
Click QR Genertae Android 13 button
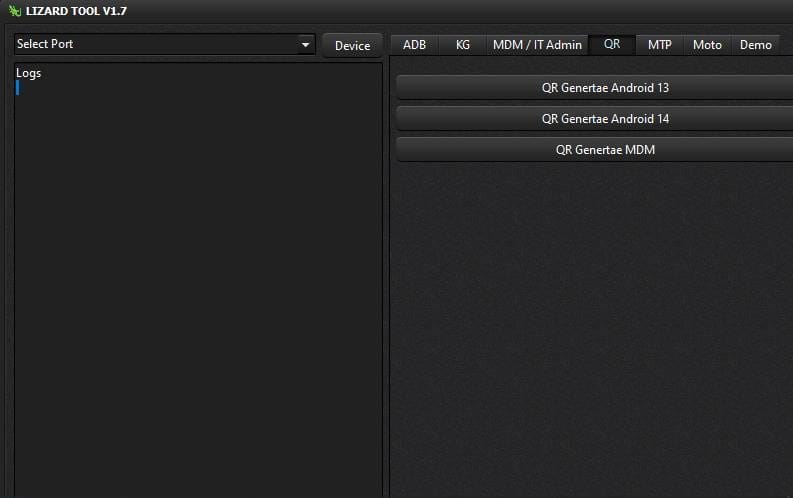coord(595,88)
